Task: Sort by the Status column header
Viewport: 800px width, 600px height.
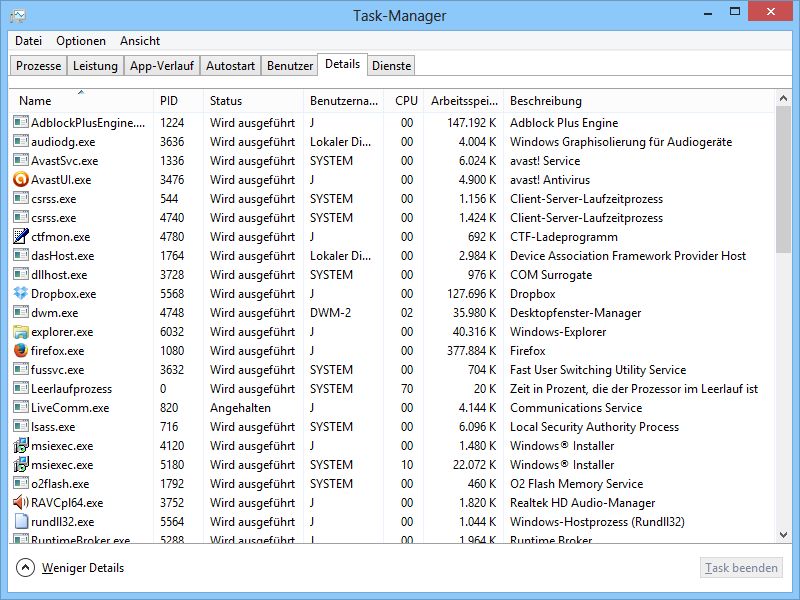Action: coord(253,101)
